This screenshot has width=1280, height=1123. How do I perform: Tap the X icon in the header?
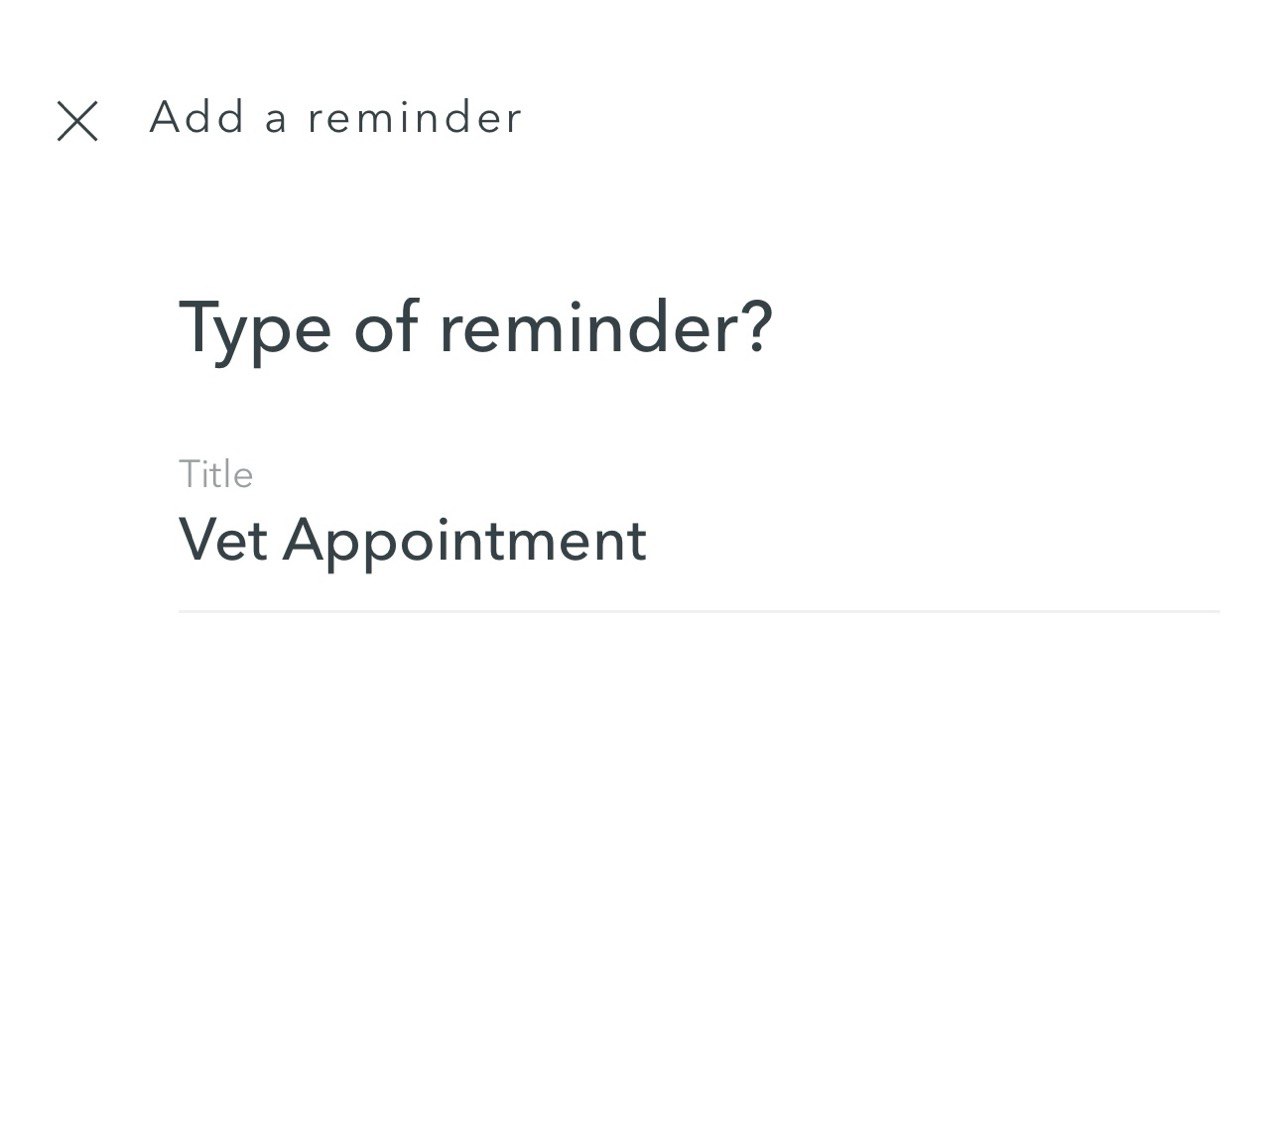(77, 121)
